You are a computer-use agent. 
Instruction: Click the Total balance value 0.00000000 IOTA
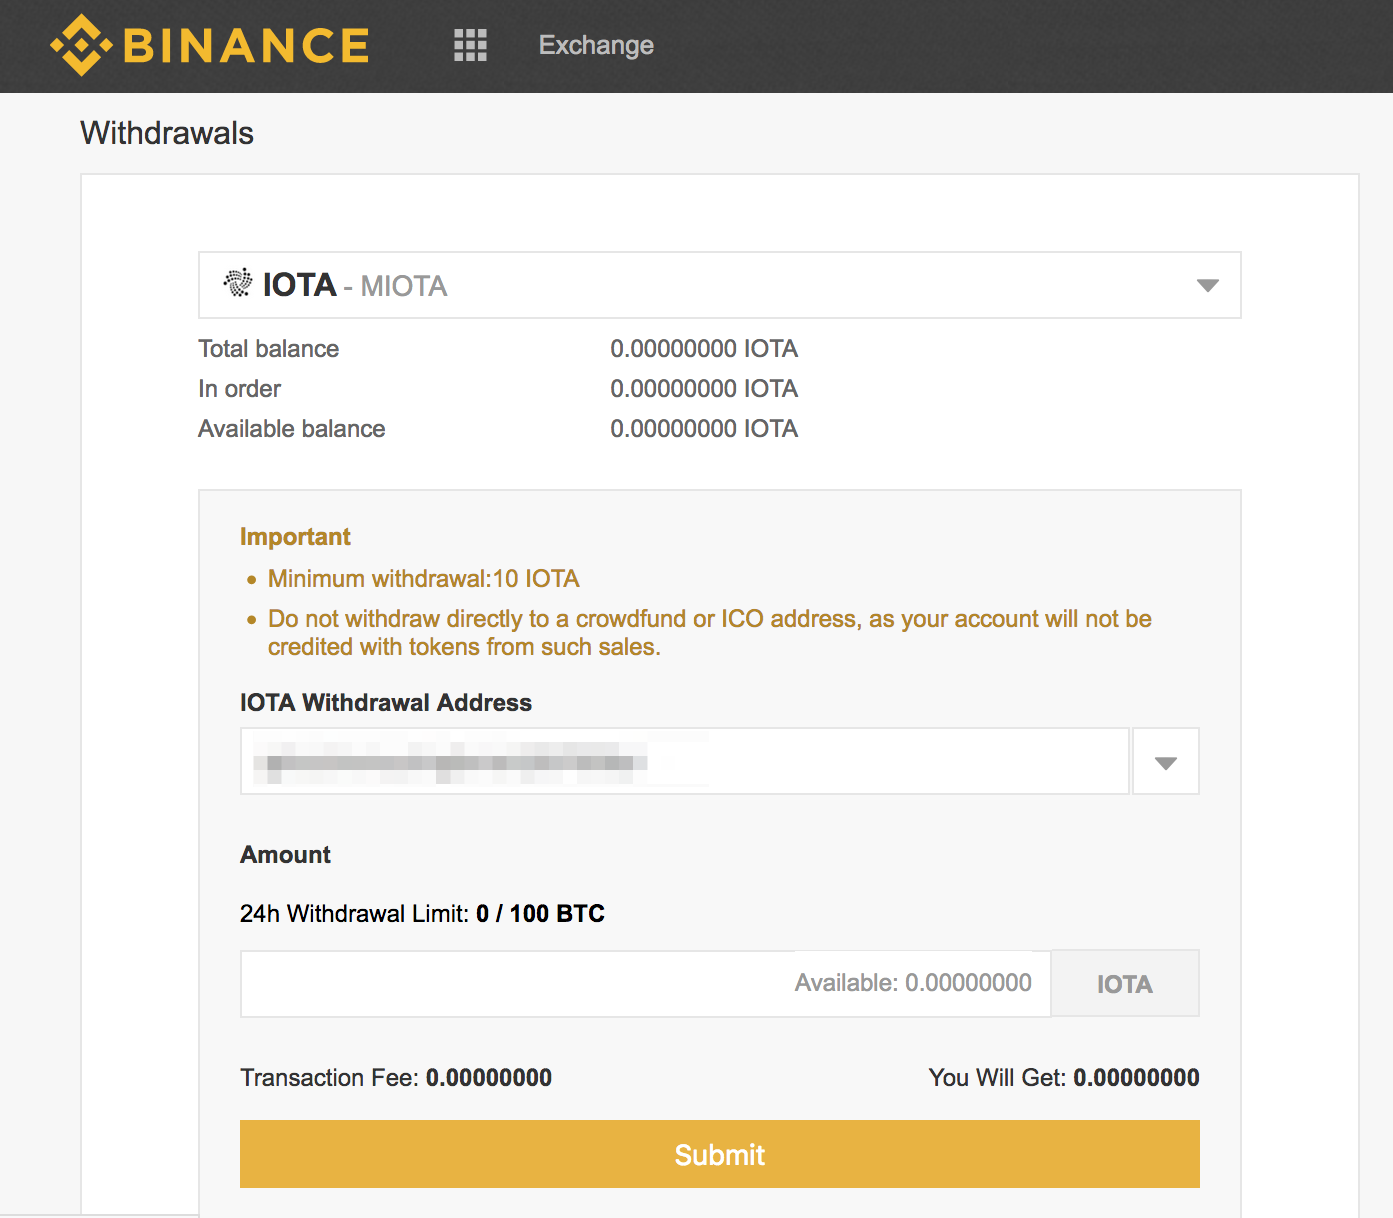pyautogui.click(x=704, y=349)
